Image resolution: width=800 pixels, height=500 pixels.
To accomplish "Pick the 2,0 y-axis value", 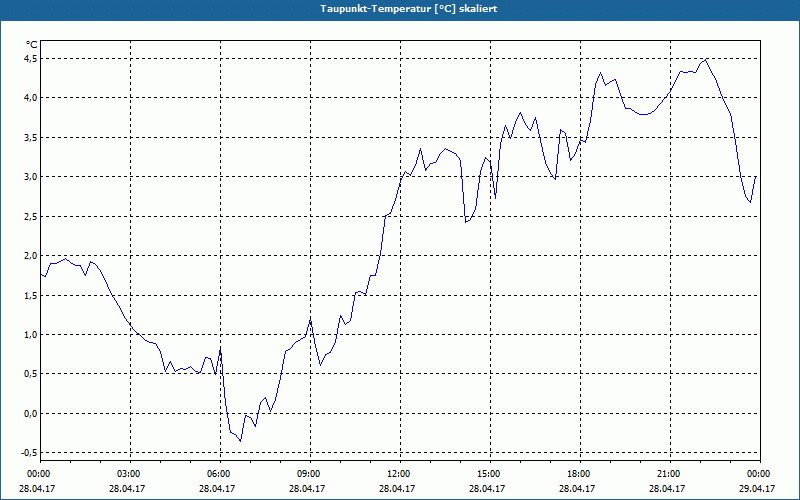I will tap(31, 256).
